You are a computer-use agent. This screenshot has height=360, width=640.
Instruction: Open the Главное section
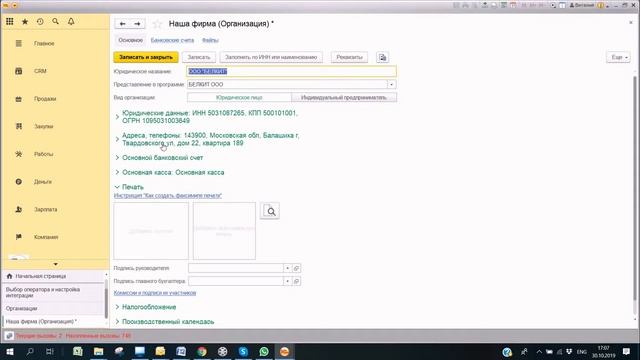(44, 43)
